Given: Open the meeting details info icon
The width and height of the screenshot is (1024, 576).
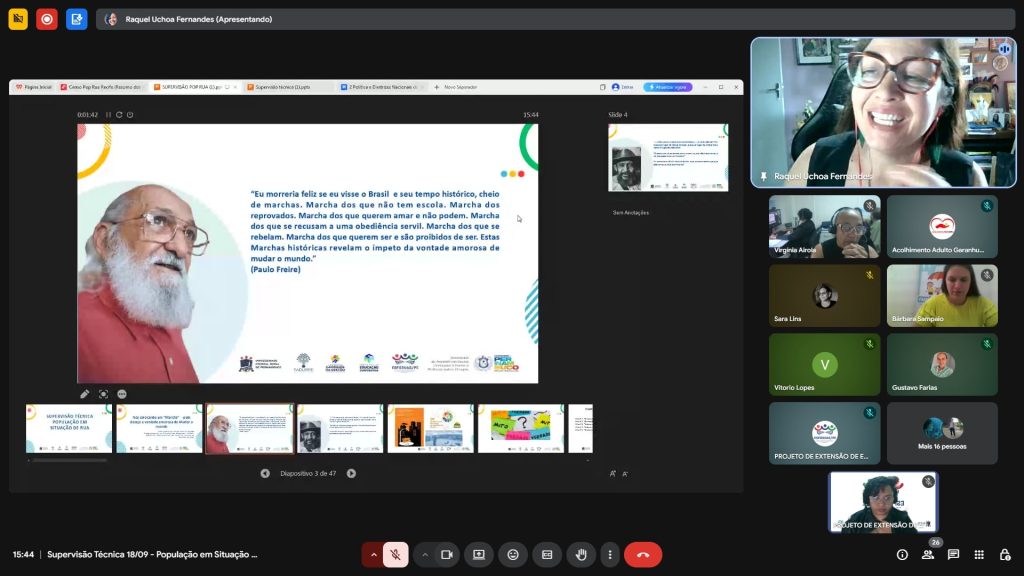Looking at the screenshot, I should pyautogui.click(x=902, y=554).
